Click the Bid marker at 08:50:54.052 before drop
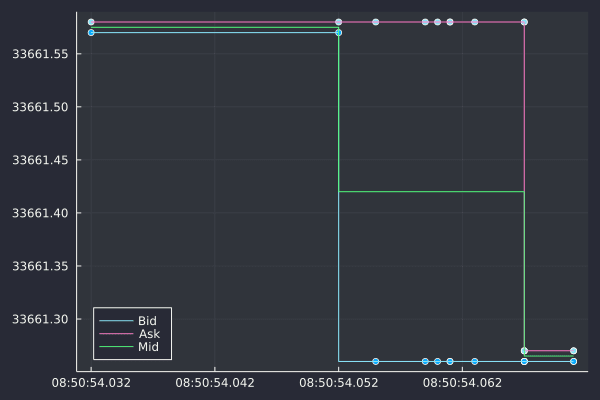Image resolution: width=600 pixels, height=400 pixels. click(338, 32)
